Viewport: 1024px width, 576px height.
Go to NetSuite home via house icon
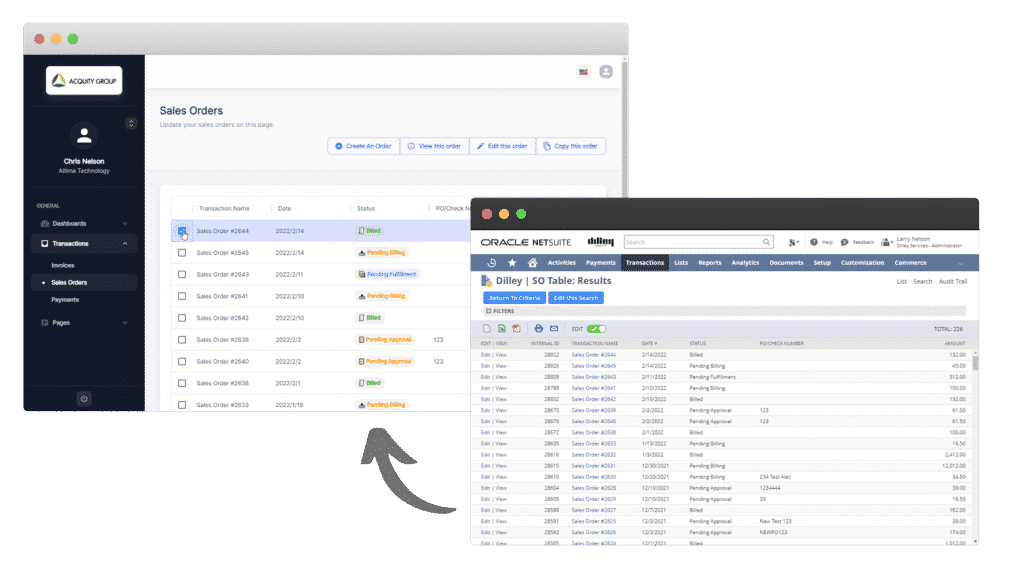click(x=533, y=263)
